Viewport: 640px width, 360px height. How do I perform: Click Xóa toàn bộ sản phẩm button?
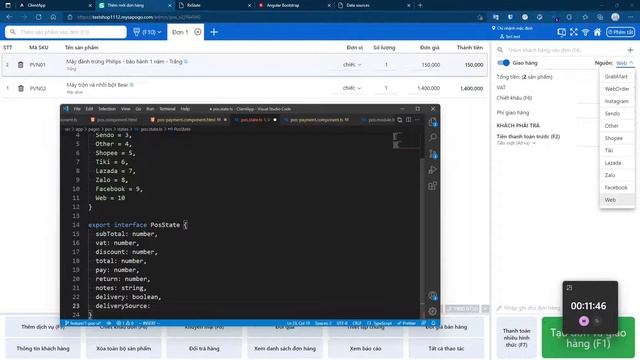pyautogui.click(x=123, y=349)
